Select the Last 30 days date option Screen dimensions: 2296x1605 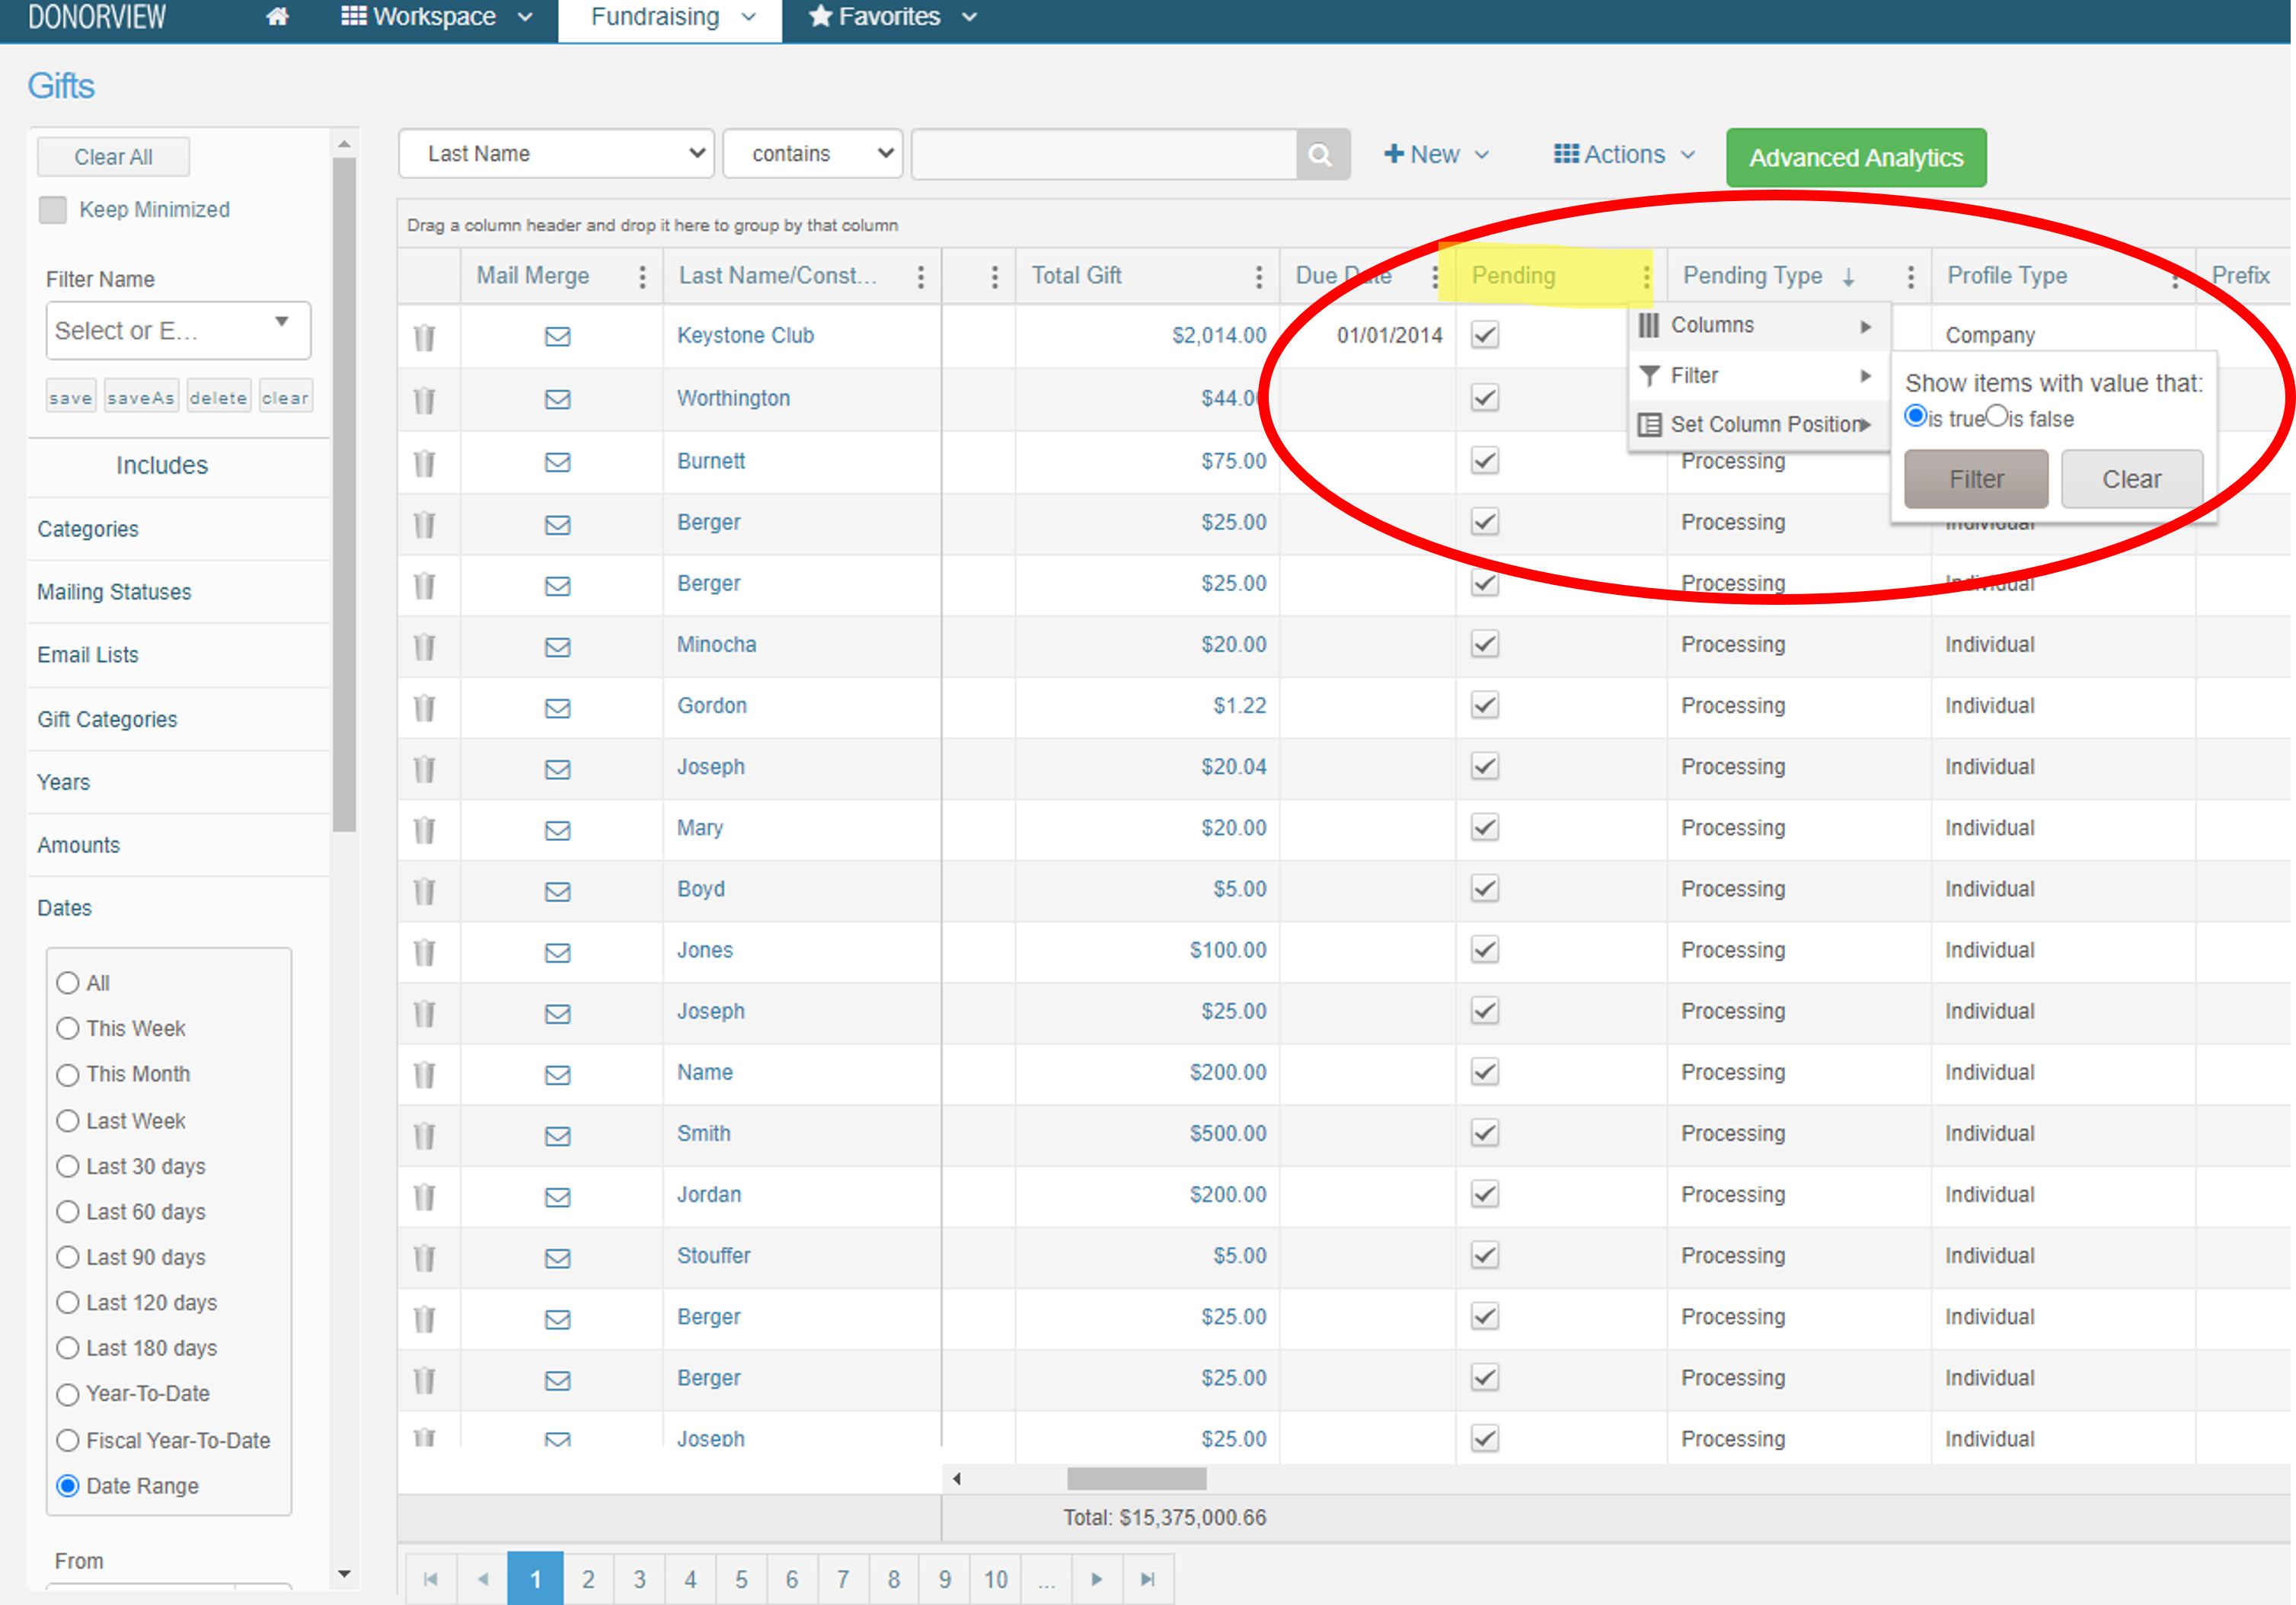[x=68, y=1166]
